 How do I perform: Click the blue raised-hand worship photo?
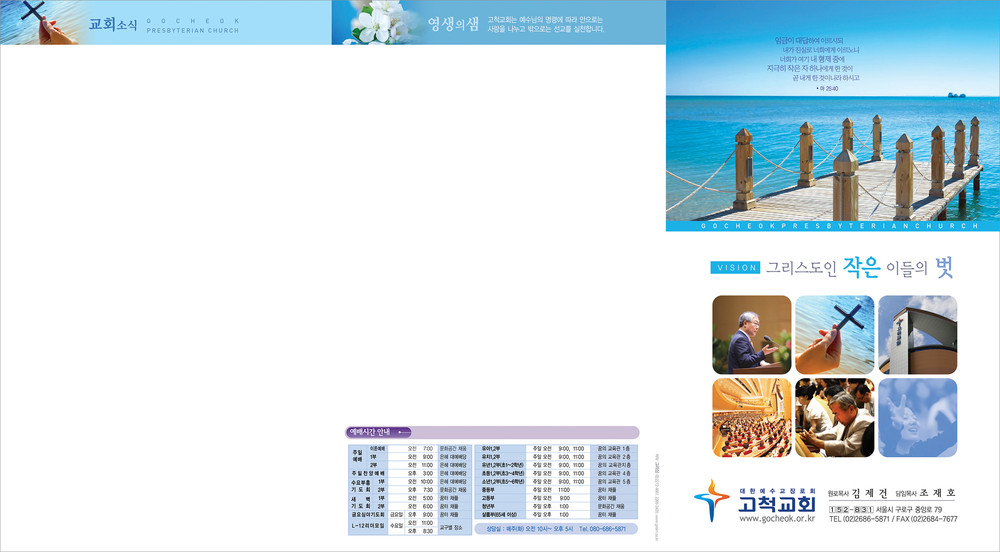917,417
